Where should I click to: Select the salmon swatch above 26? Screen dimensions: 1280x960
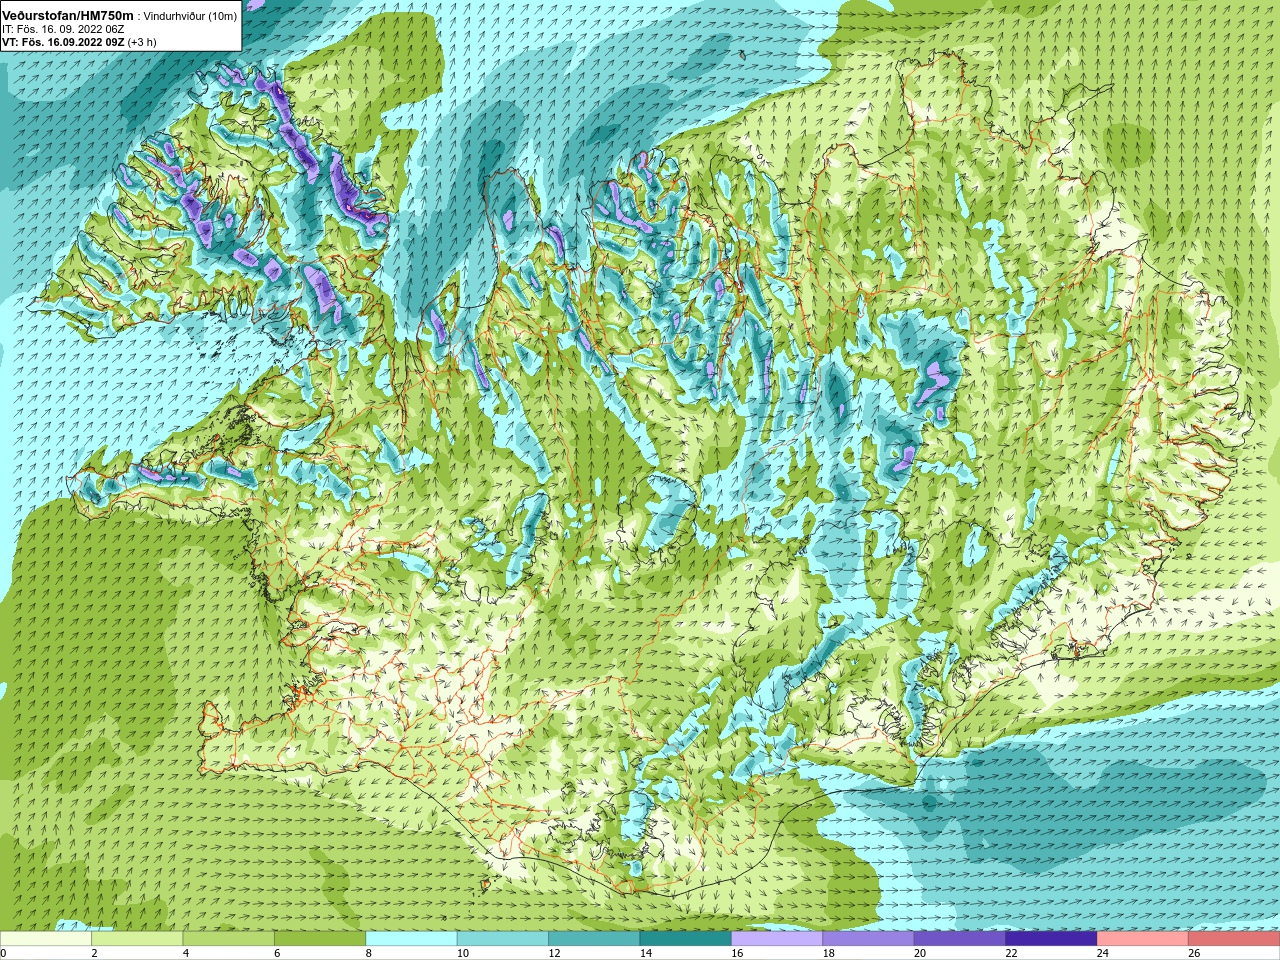tap(1234, 939)
